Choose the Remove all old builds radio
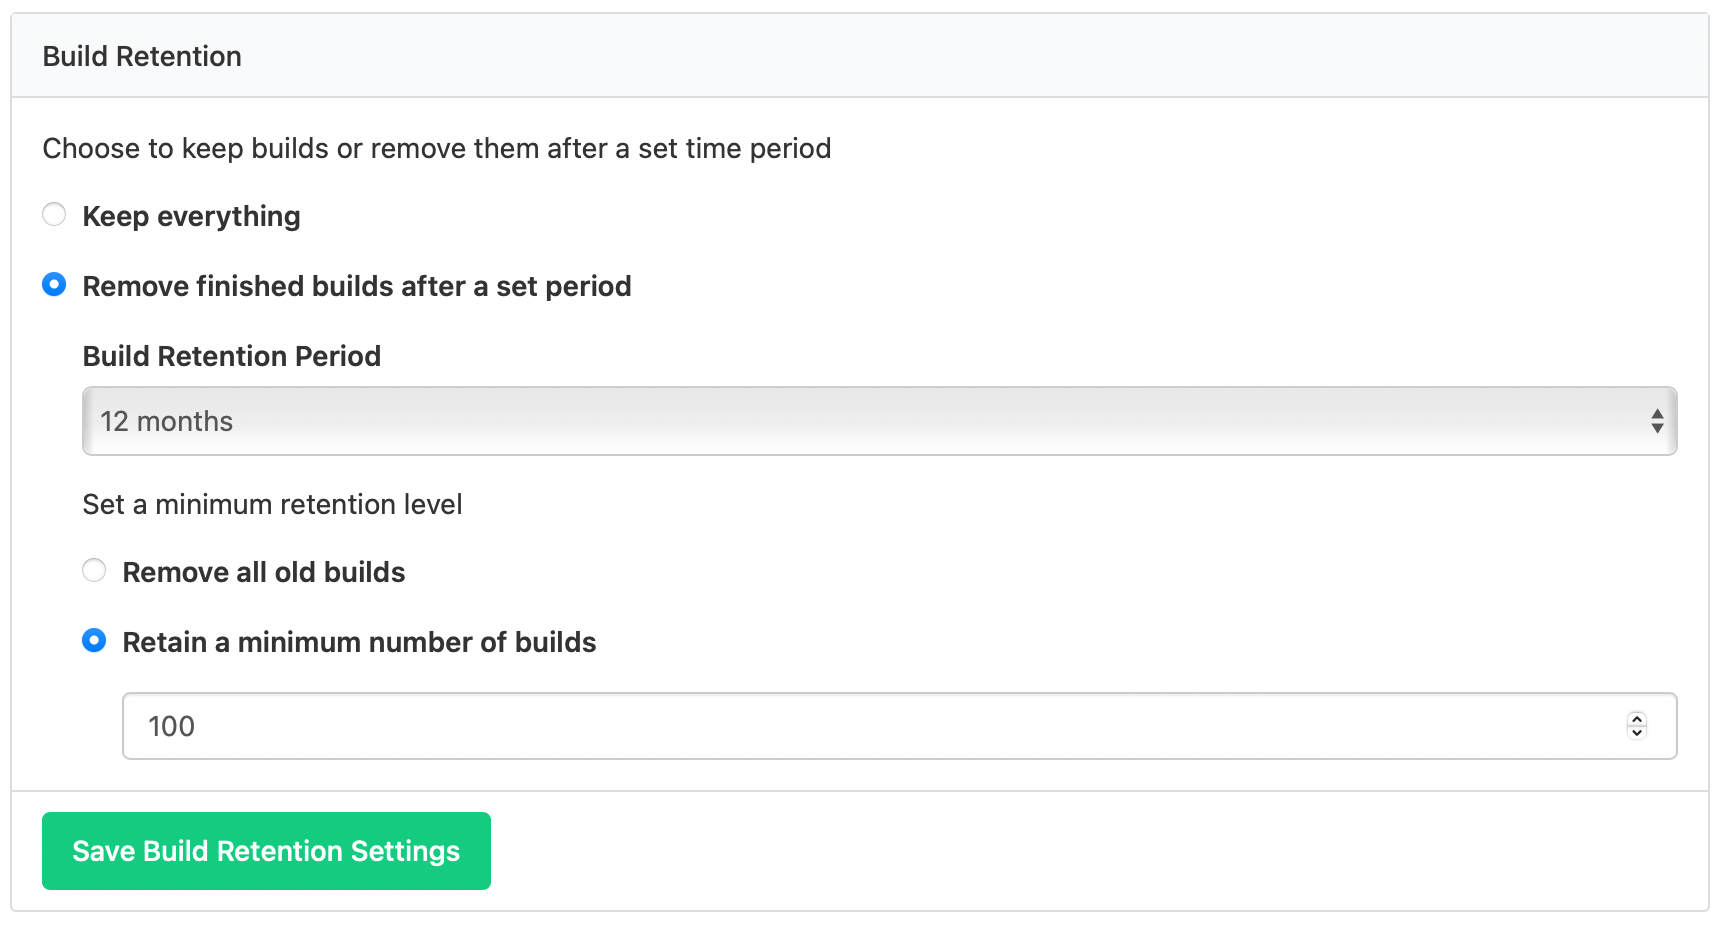 tap(94, 571)
